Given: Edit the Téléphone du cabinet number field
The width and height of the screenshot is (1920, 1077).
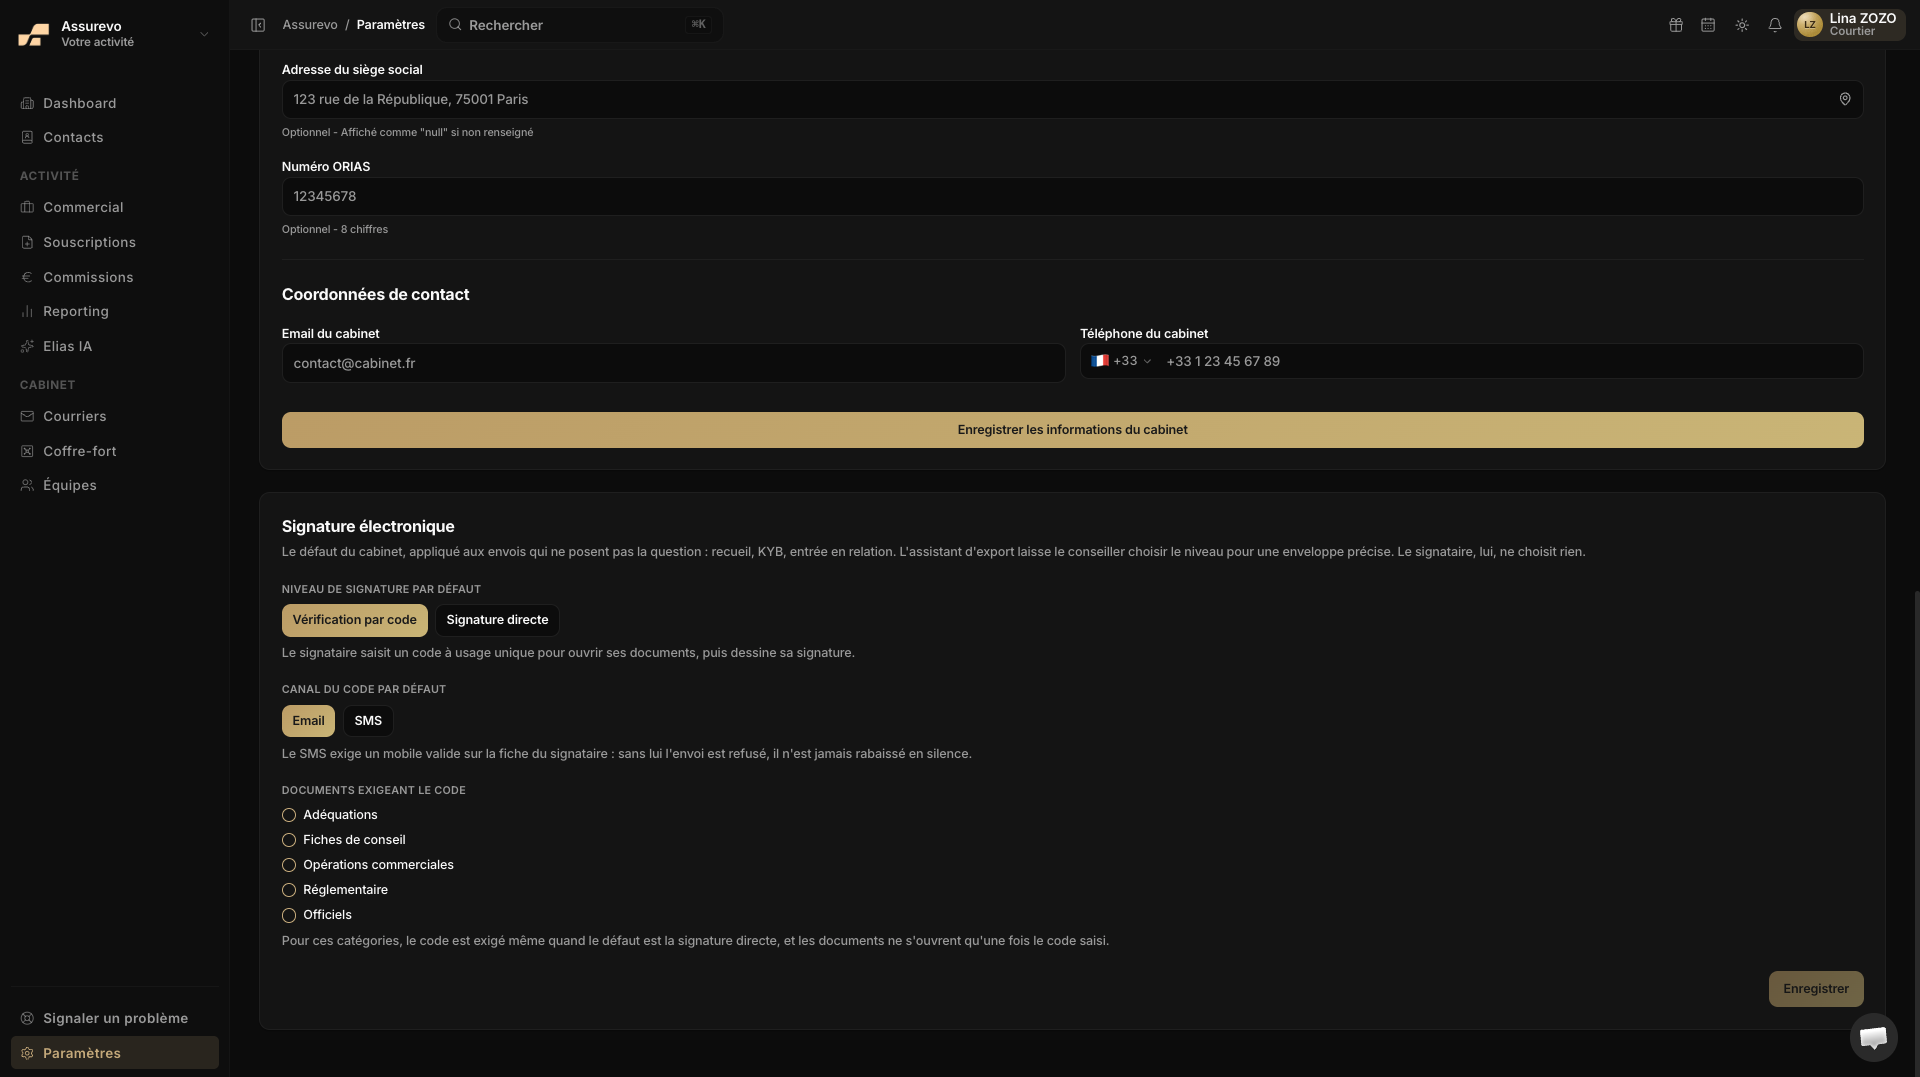Looking at the screenshot, I should click(1510, 362).
